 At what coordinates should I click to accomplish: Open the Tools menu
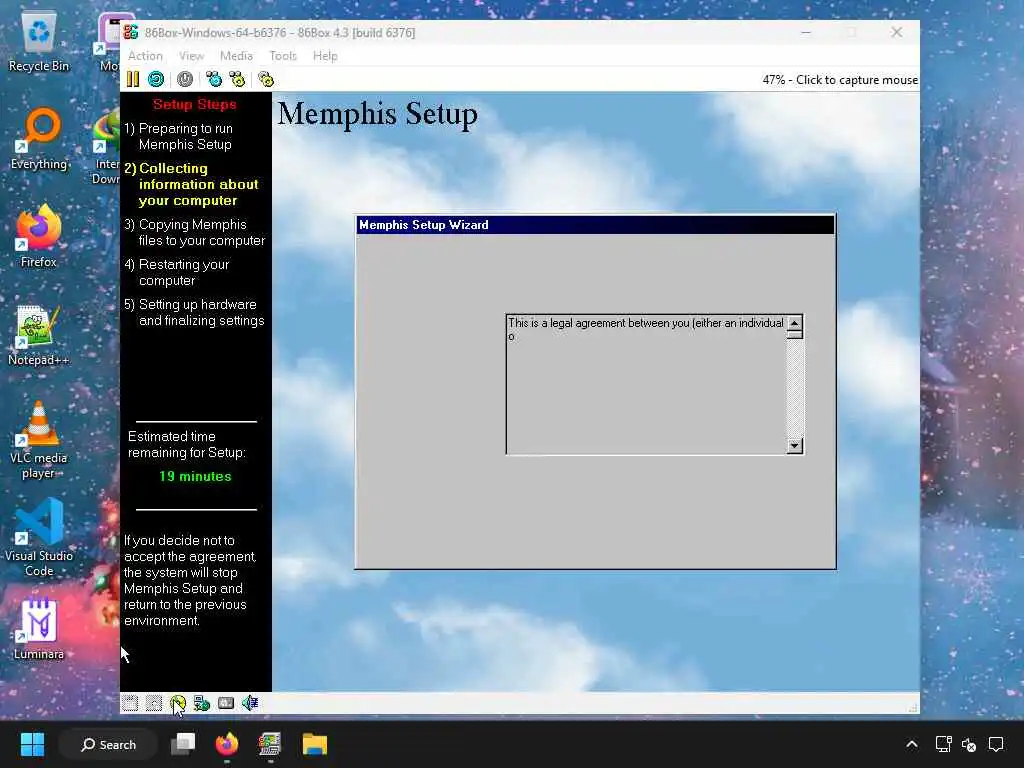[x=283, y=56]
